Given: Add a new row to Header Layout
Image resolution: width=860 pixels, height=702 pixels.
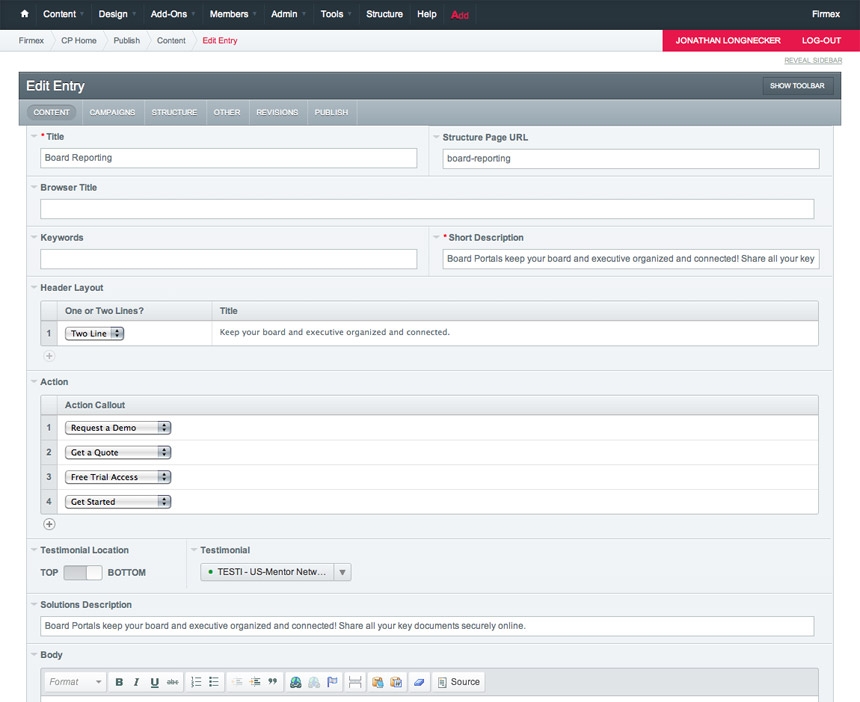Looking at the screenshot, I should [x=49, y=356].
